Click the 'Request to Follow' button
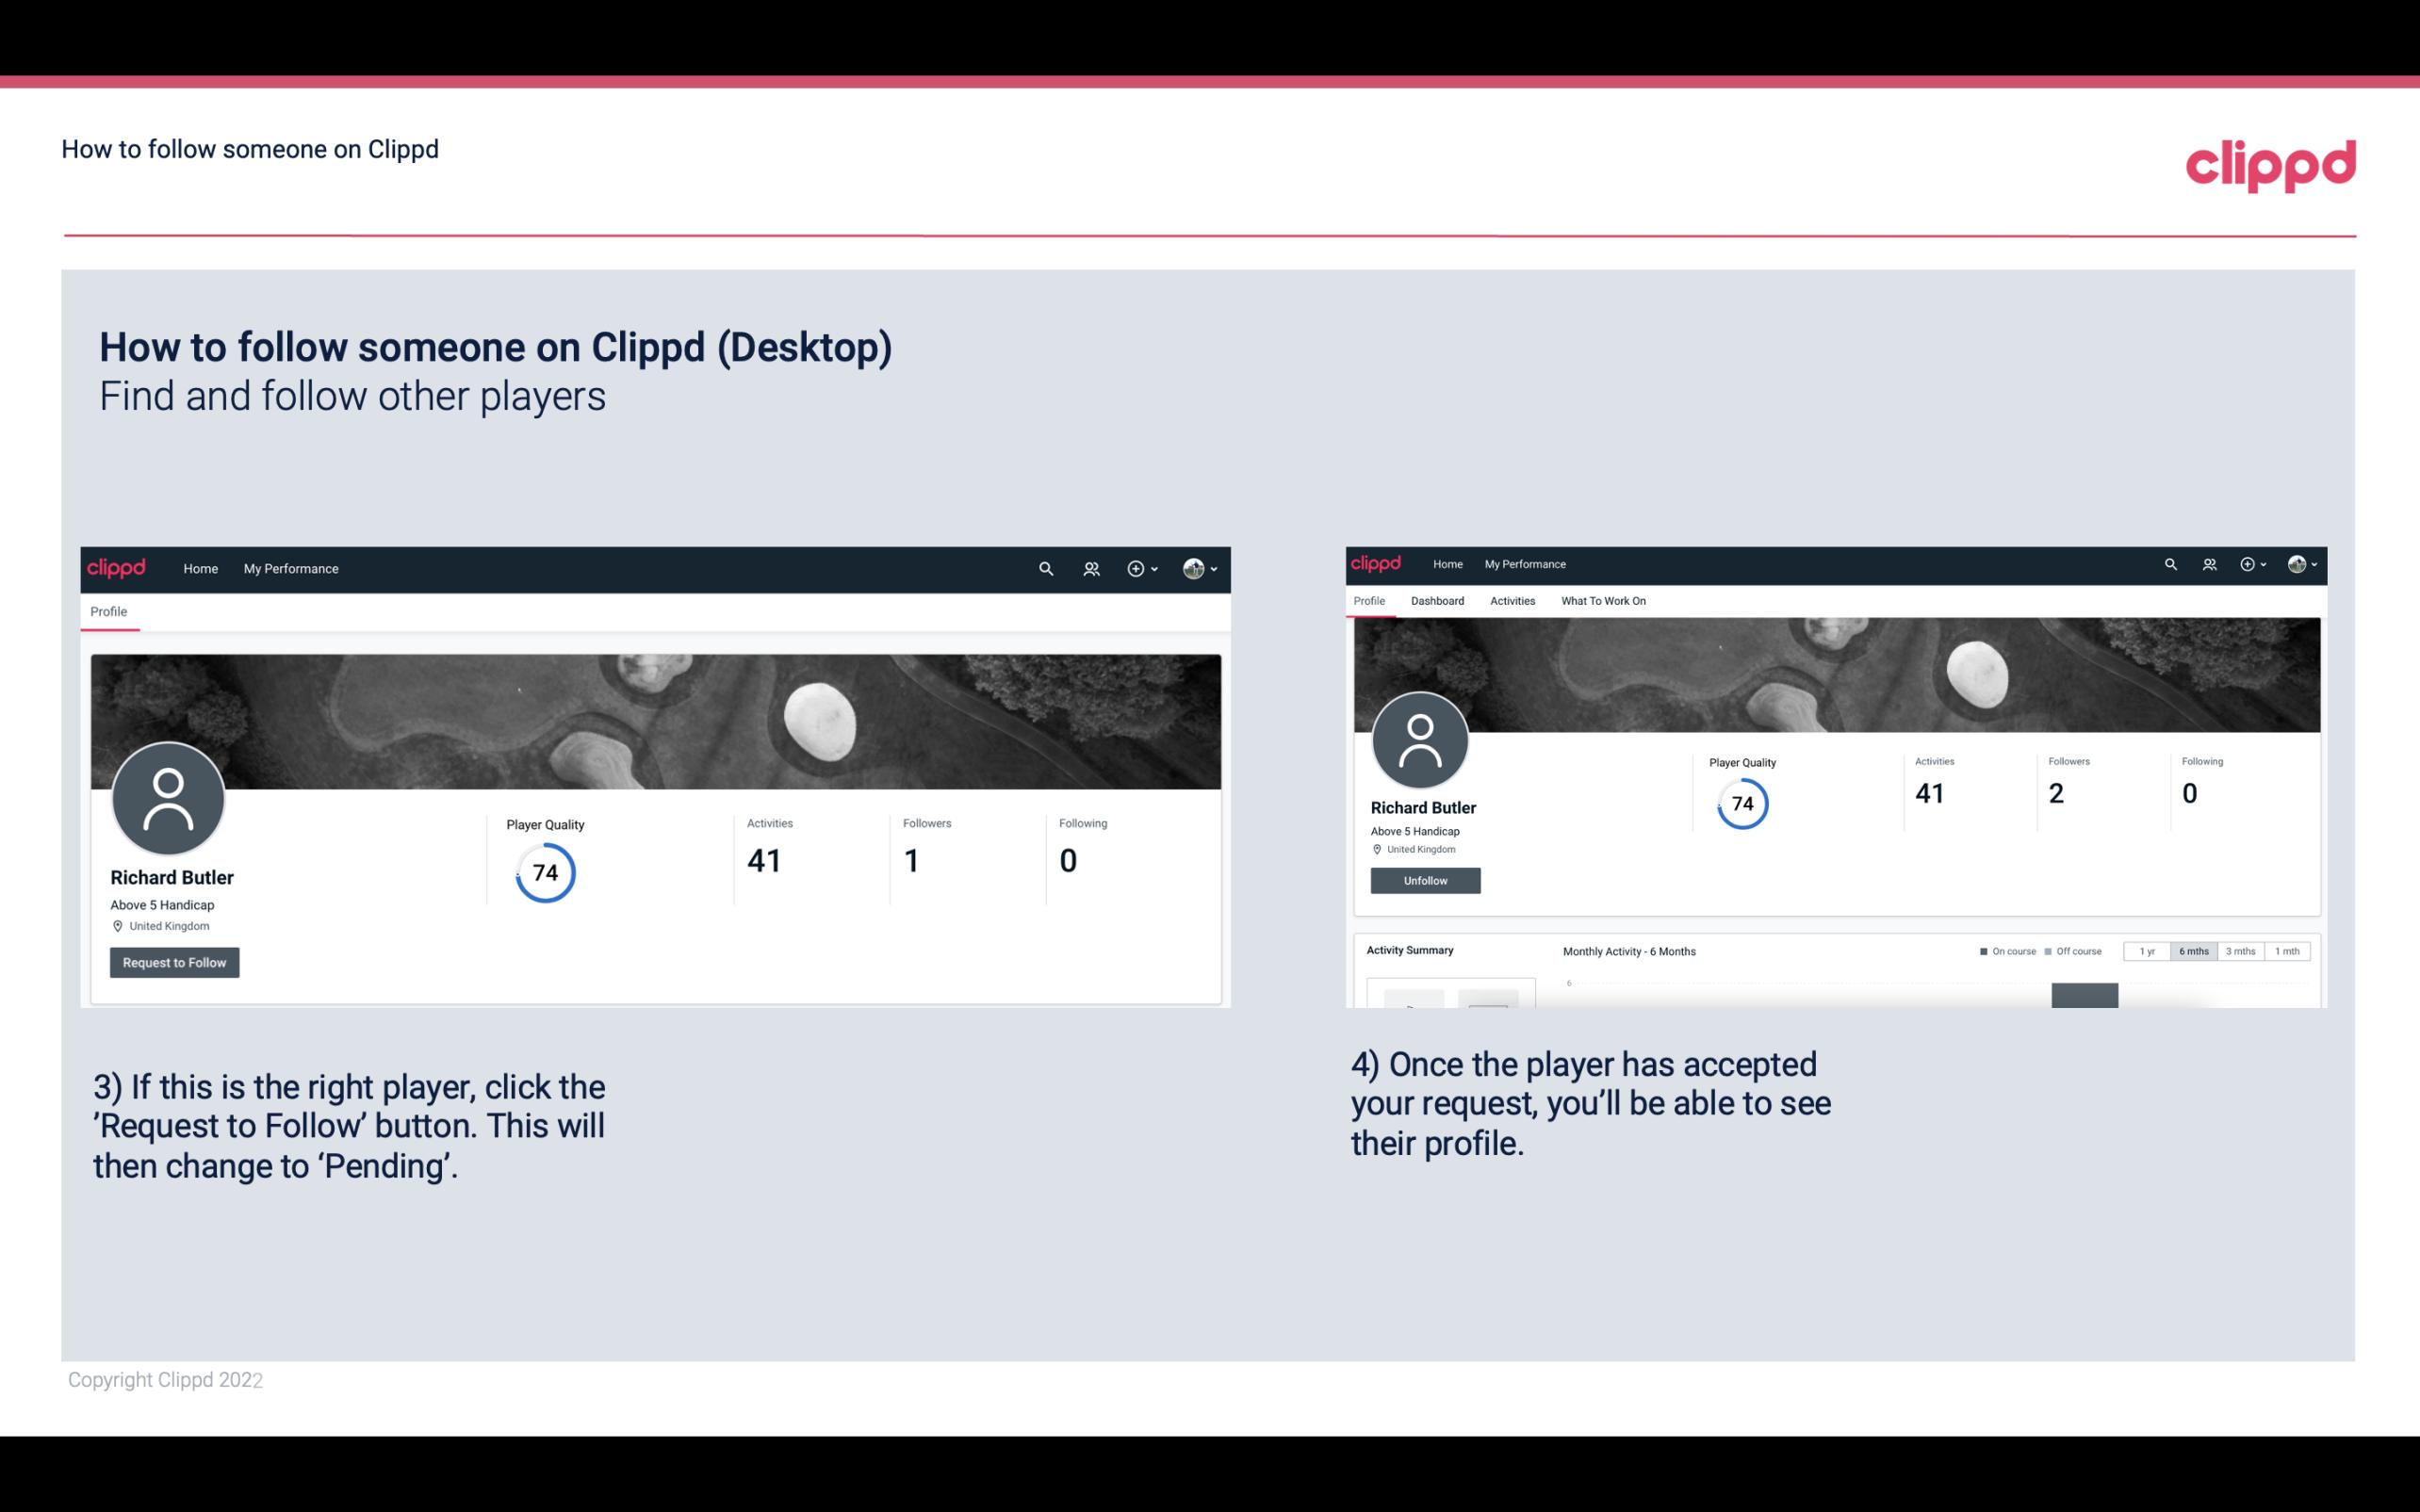This screenshot has width=2420, height=1512. [x=174, y=962]
